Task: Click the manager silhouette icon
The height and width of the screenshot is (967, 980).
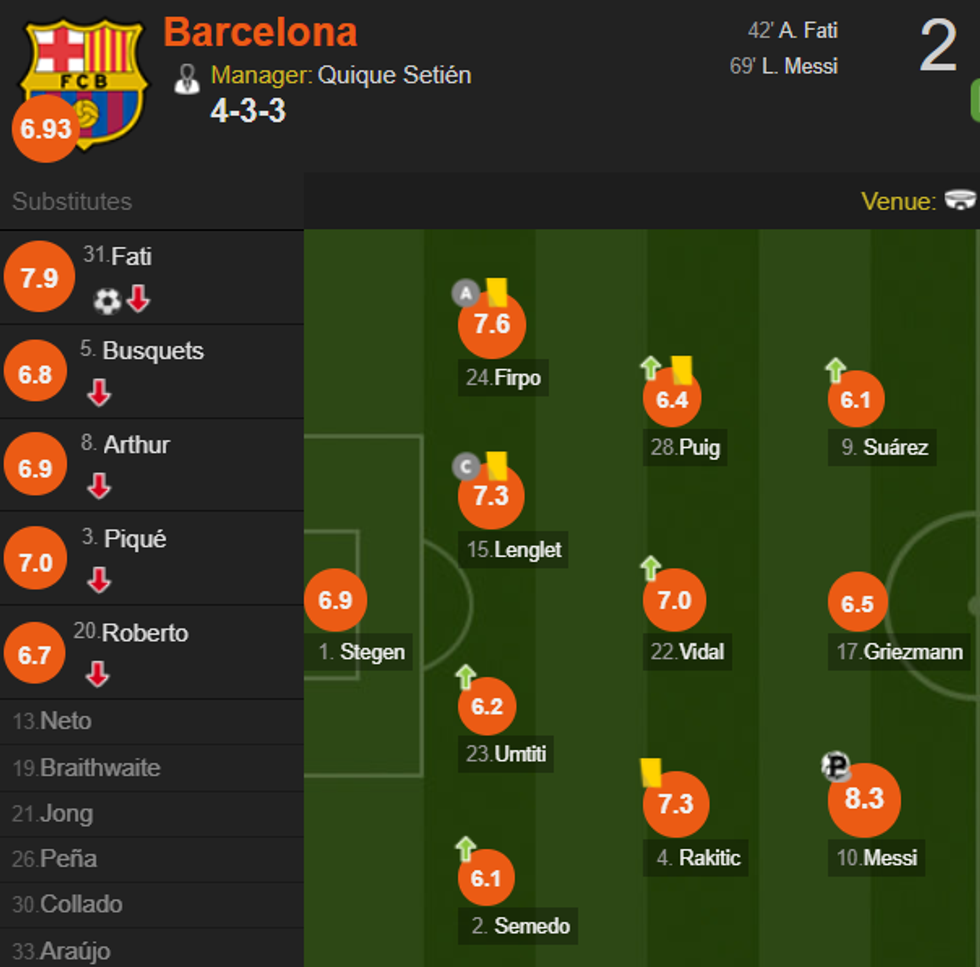Action: (187, 78)
